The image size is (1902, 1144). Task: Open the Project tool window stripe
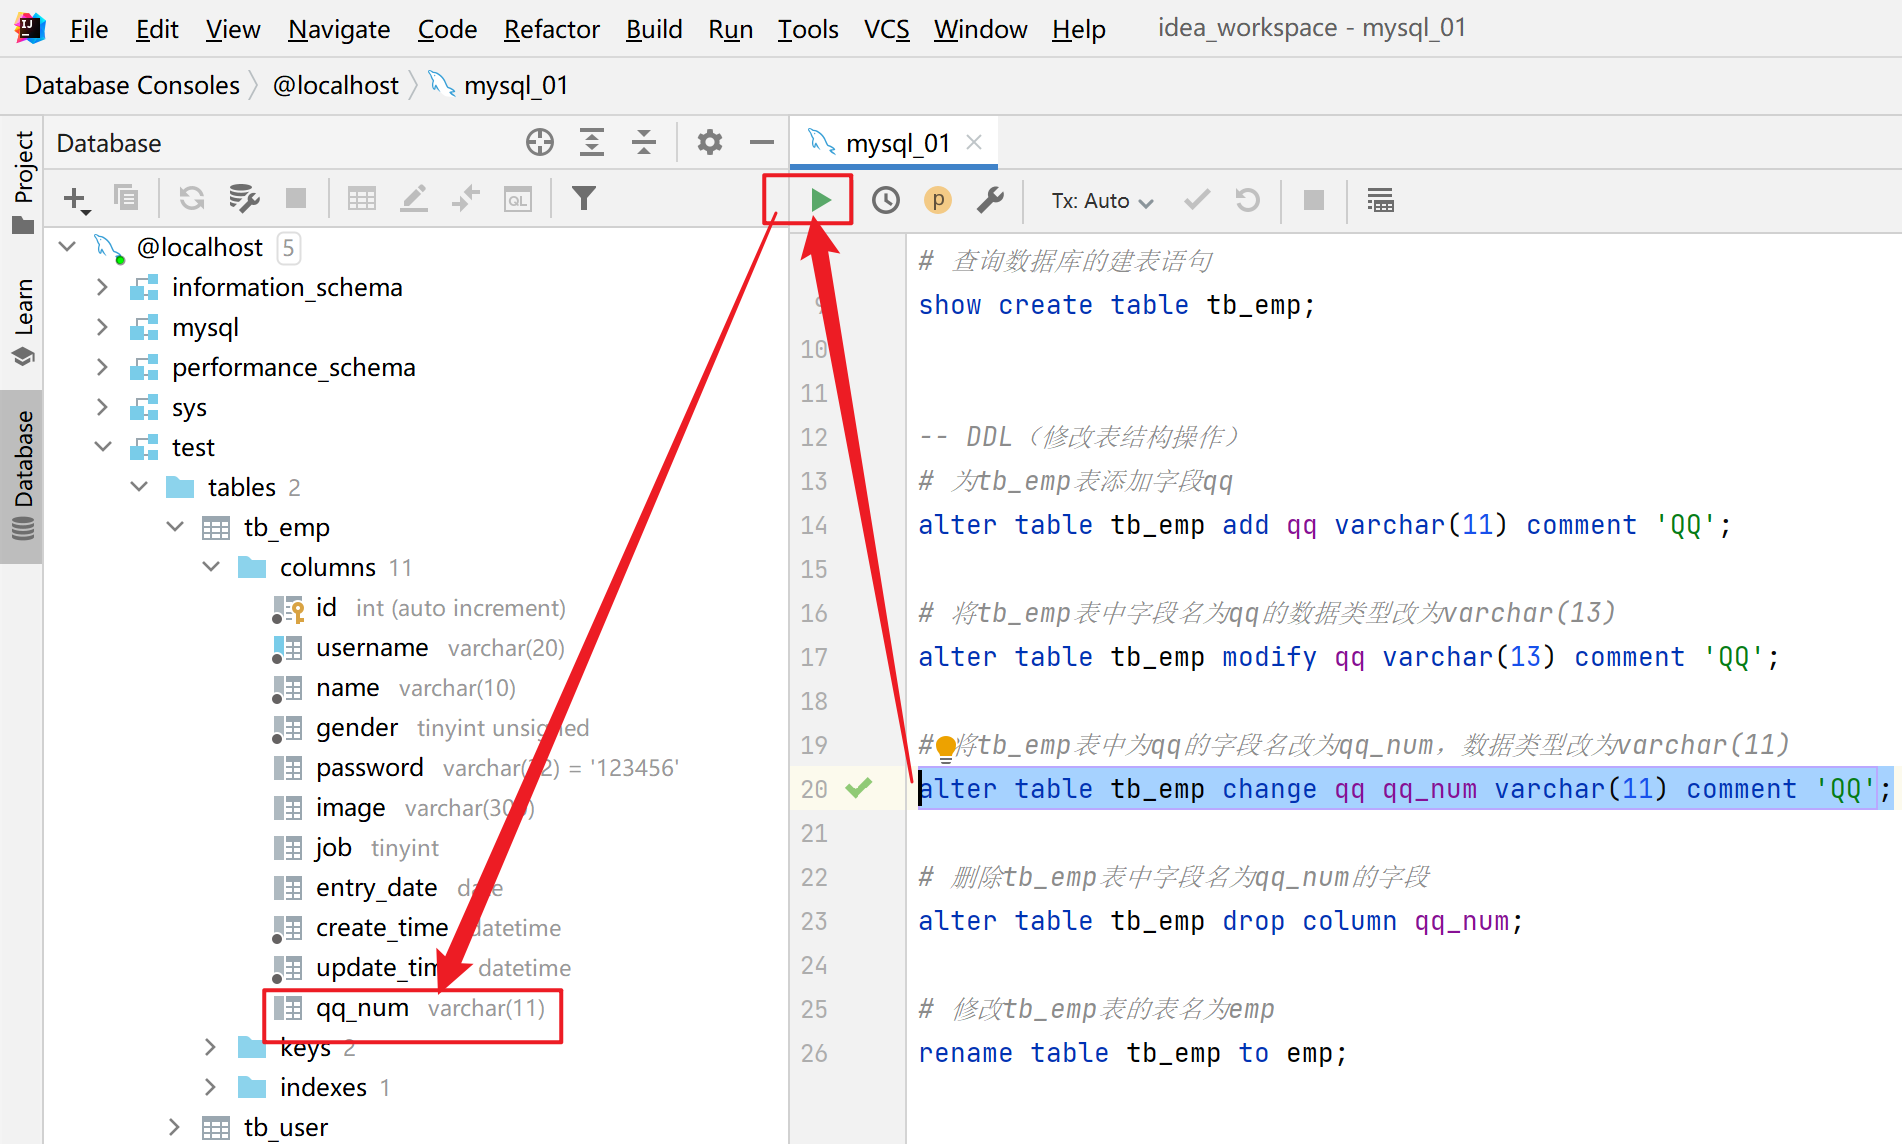tap(22, 182)
